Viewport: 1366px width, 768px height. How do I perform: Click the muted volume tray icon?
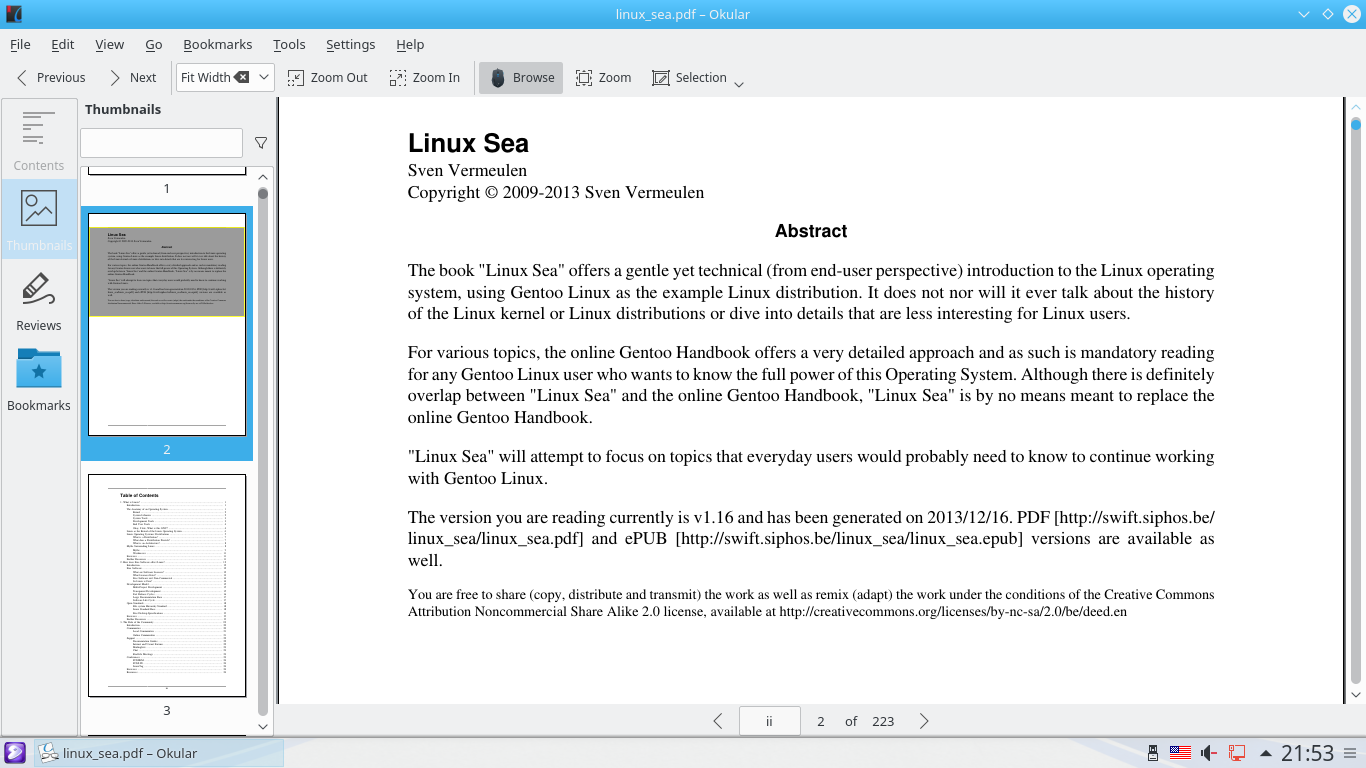(1209, 753)
